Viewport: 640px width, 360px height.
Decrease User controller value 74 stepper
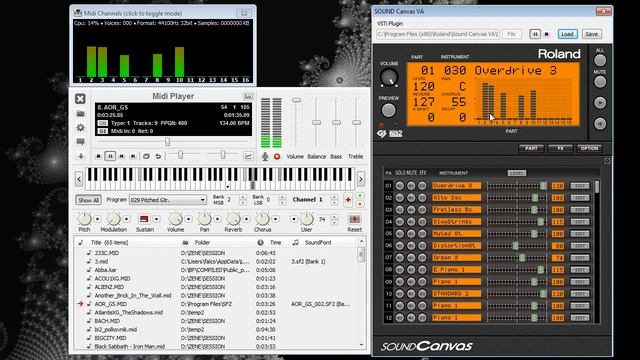(x=334, y=222)
